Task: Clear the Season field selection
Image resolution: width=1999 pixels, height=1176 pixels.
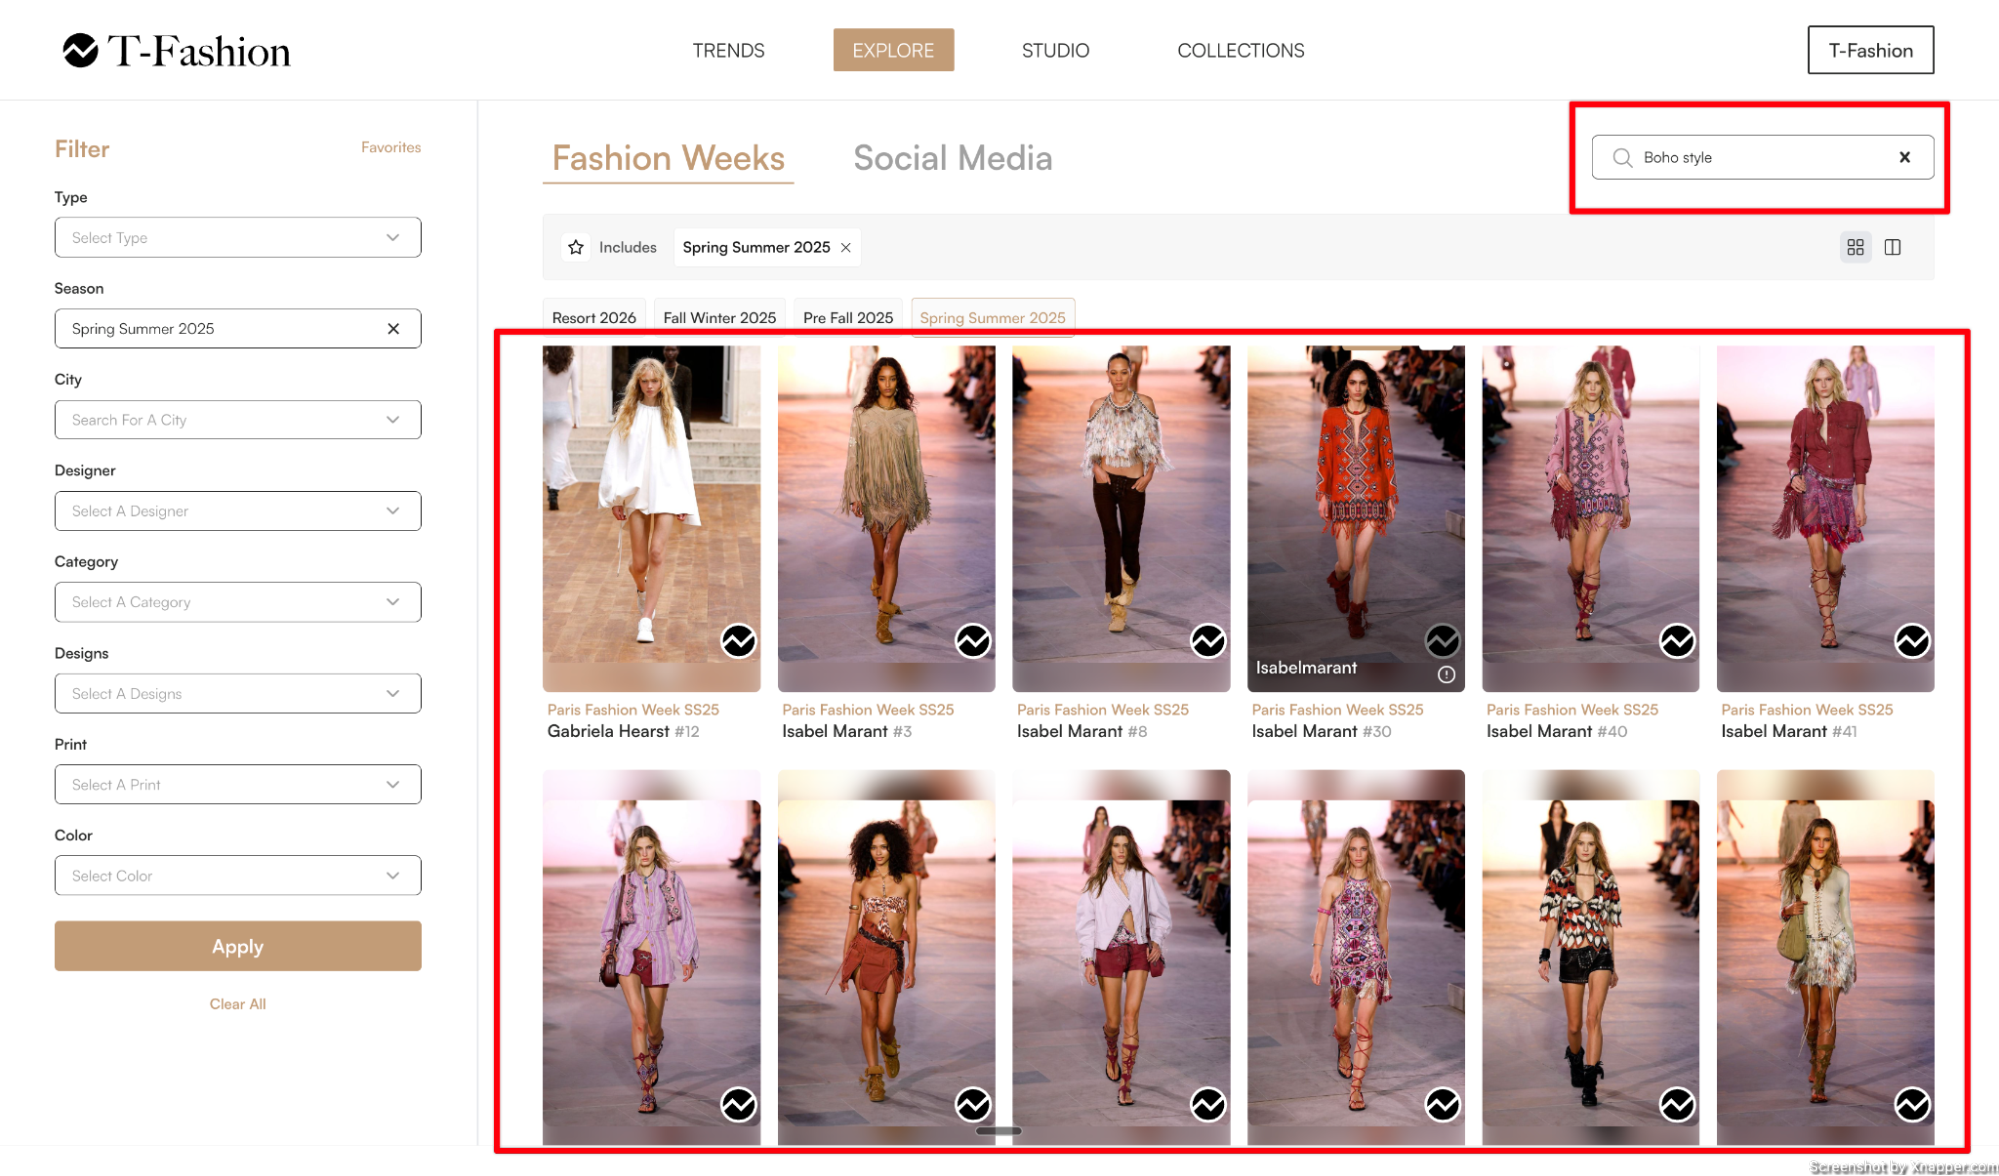Action: point(393,329)
